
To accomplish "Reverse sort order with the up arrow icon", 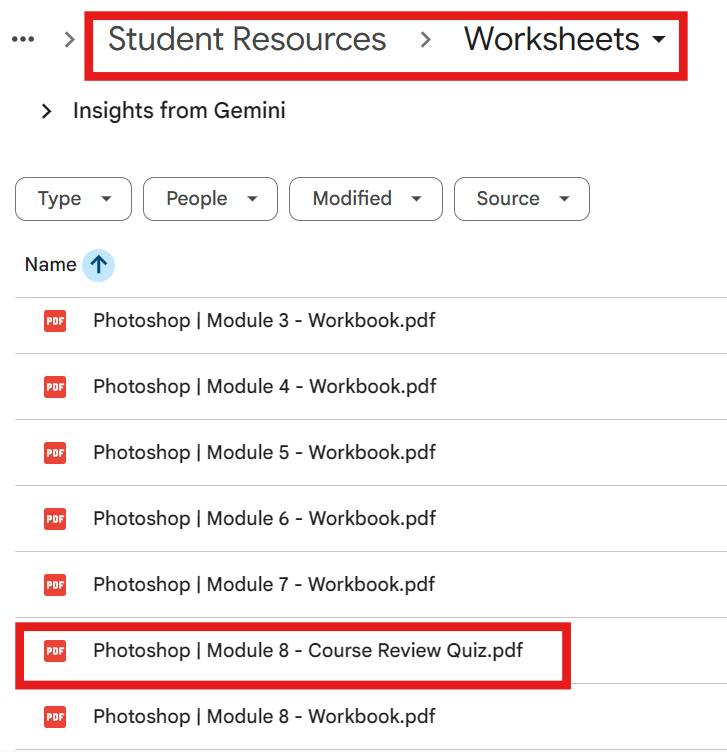I will click(x=98, y=265).
